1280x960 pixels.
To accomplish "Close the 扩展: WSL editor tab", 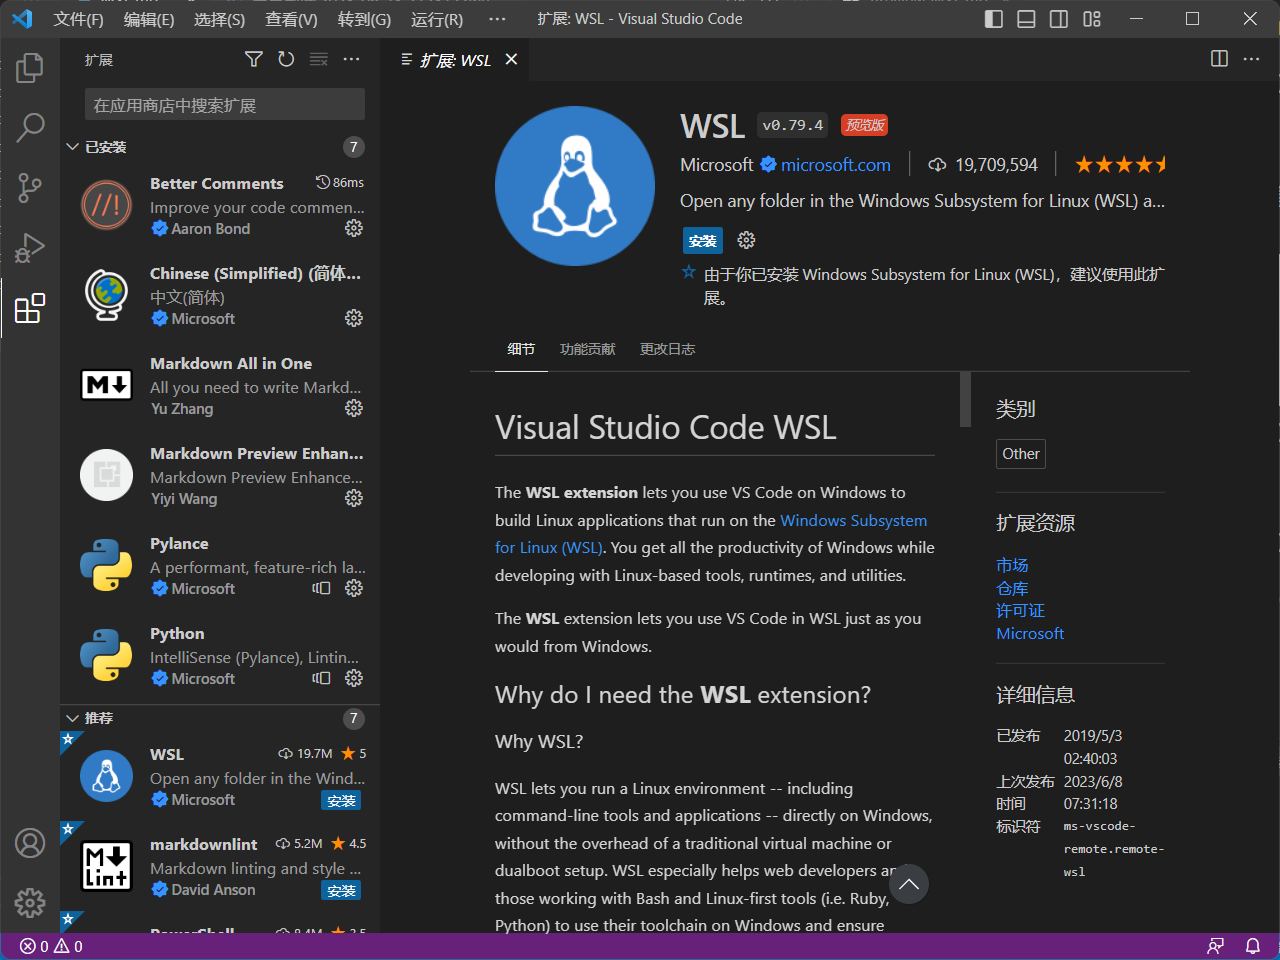I will coord(511,60).
